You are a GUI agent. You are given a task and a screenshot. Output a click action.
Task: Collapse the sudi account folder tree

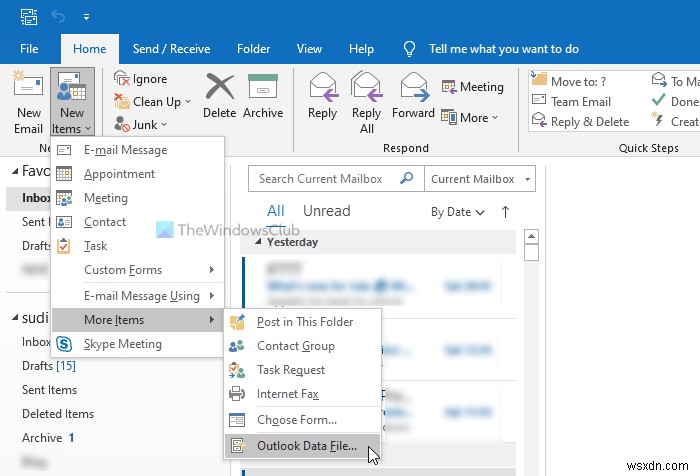click(x=16, y=317)
